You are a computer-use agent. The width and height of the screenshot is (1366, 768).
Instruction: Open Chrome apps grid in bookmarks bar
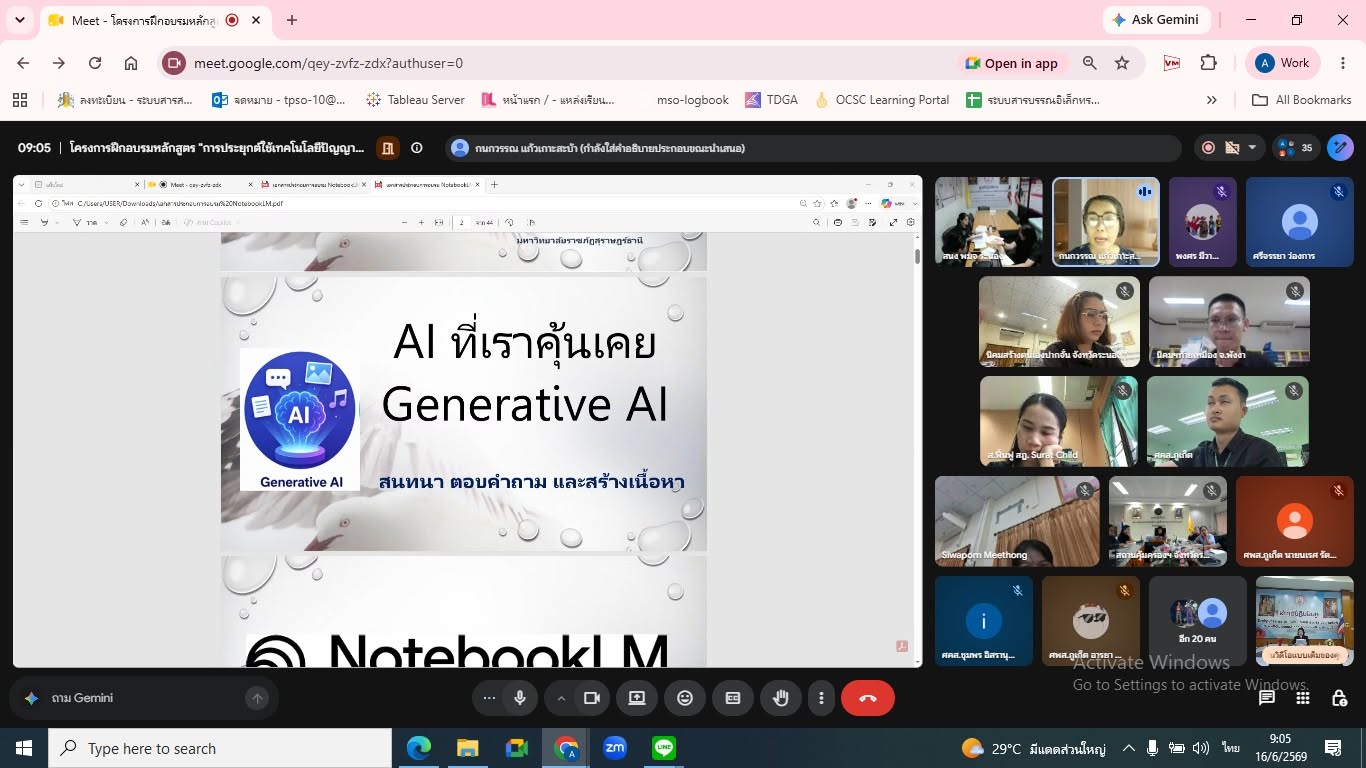coord(20,100)
